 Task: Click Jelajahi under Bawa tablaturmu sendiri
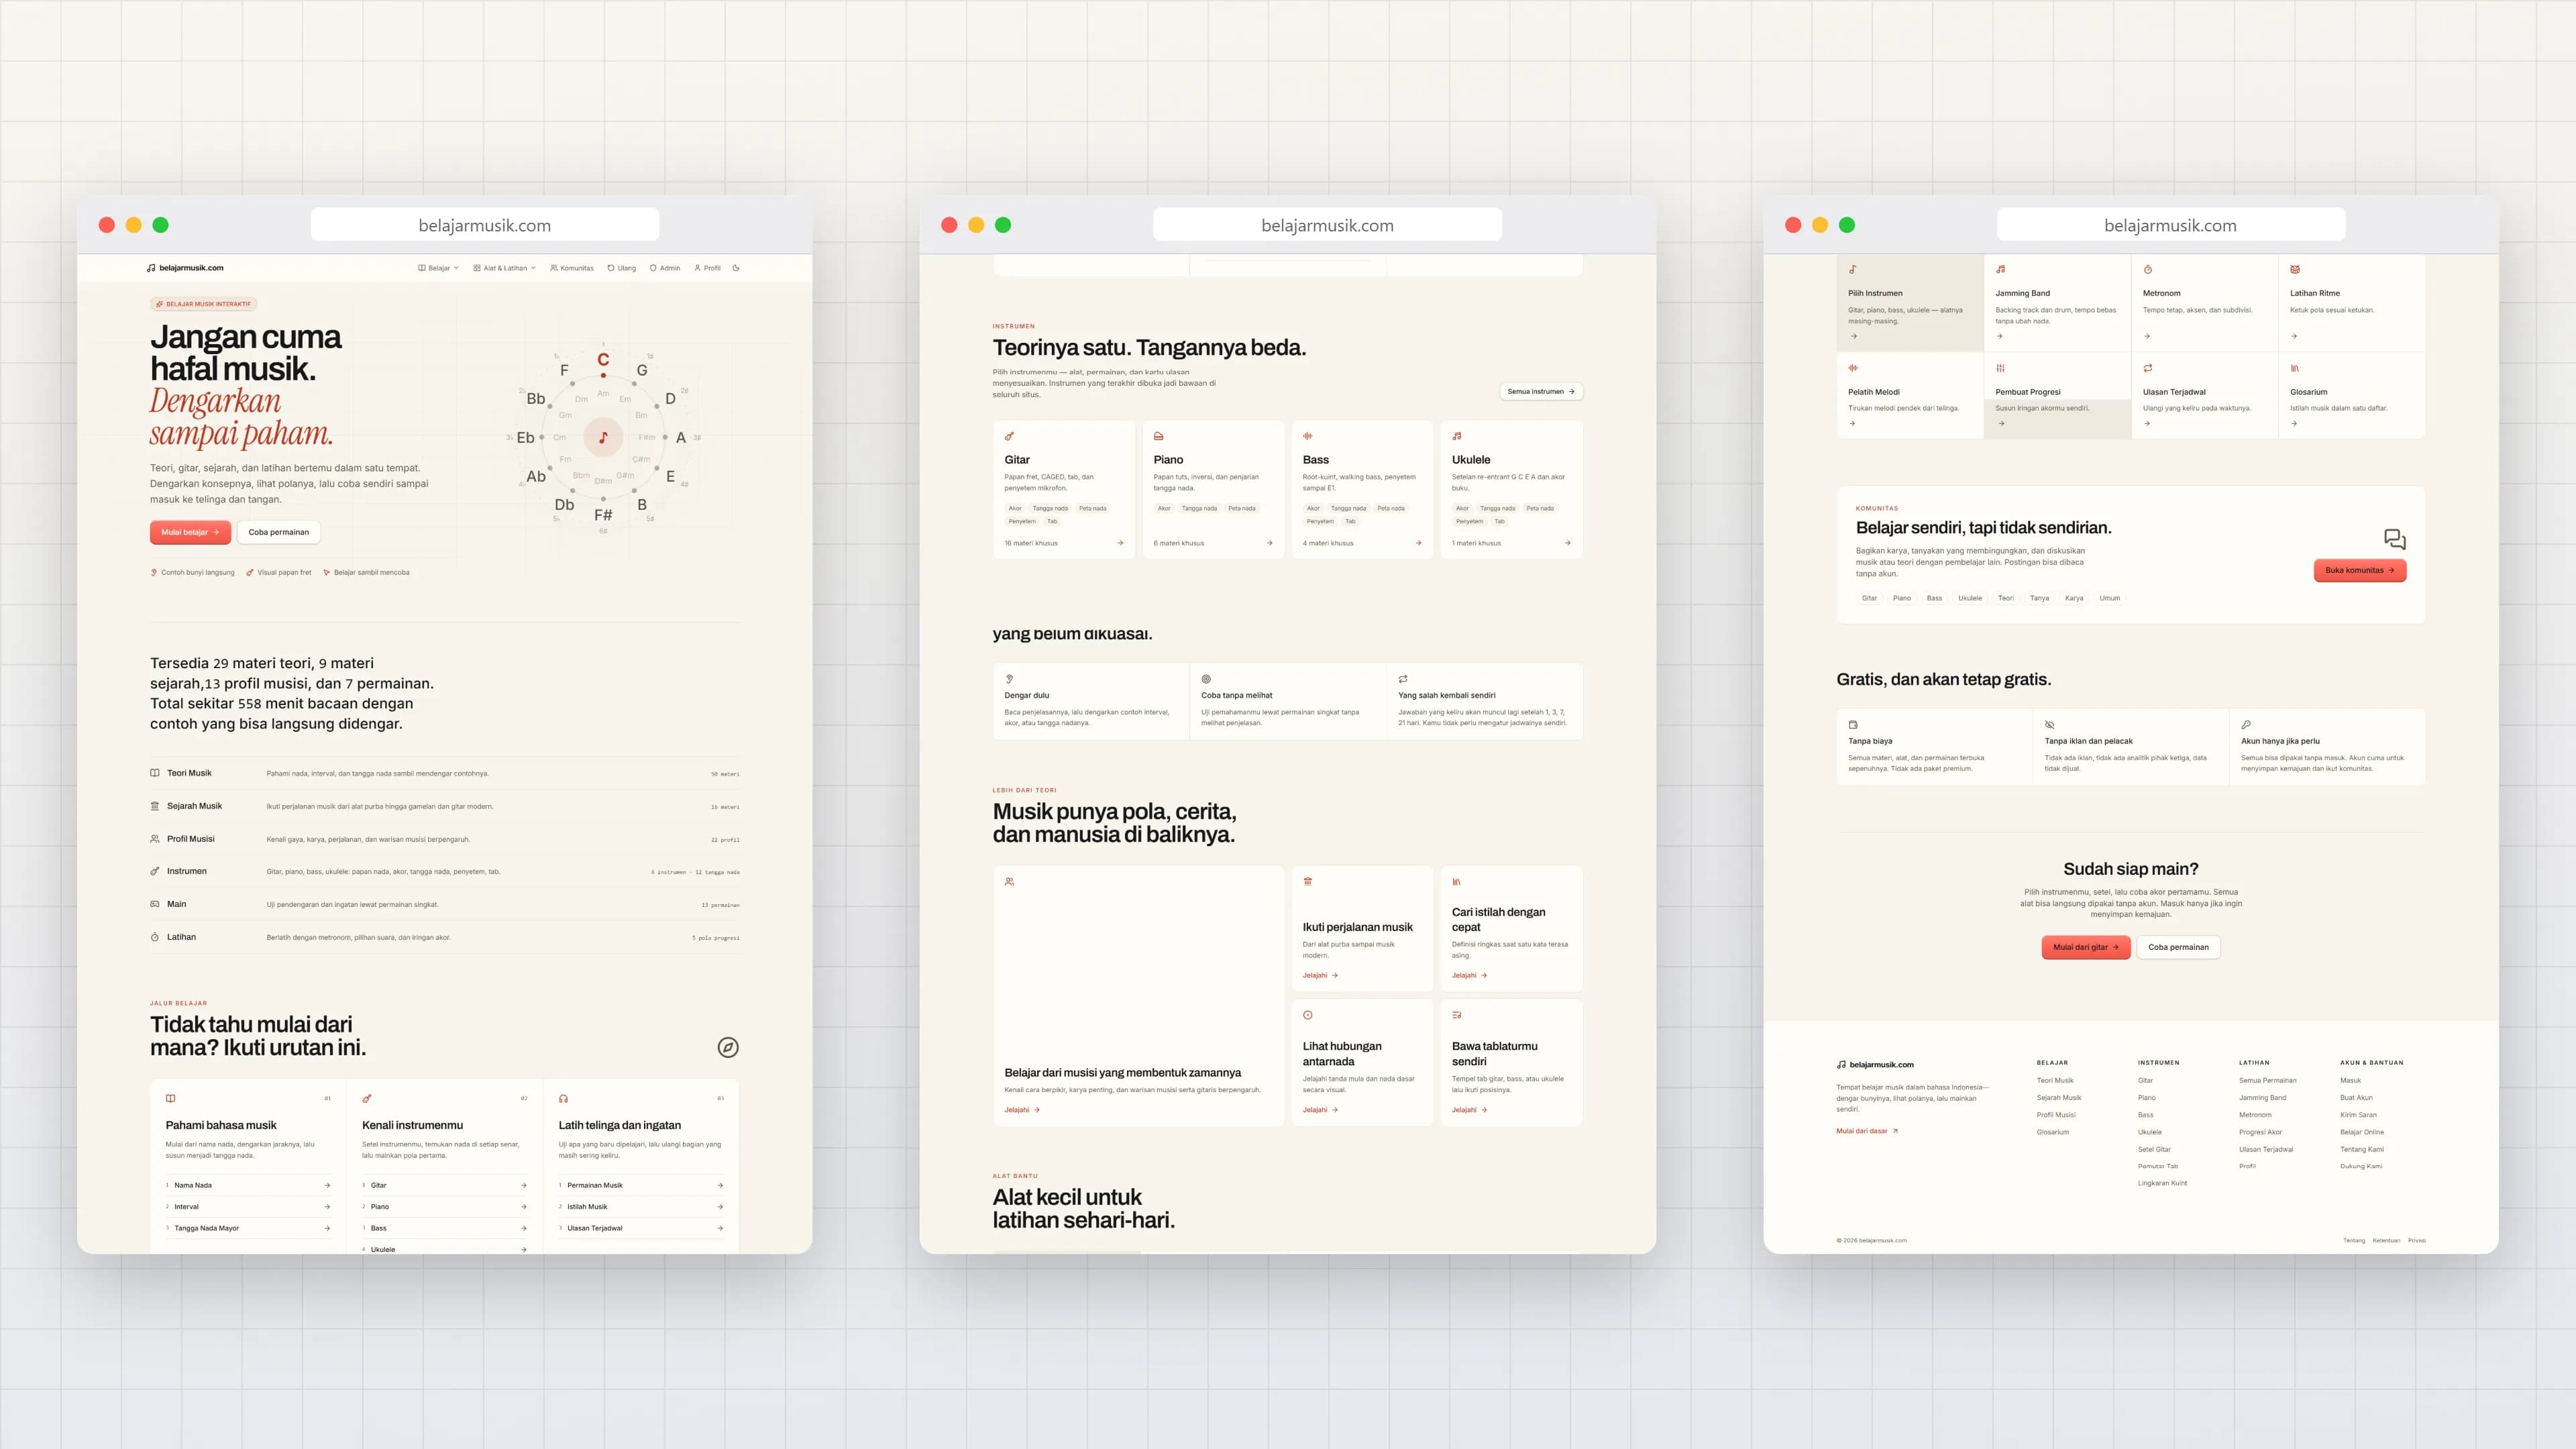coord(1469,1110)
